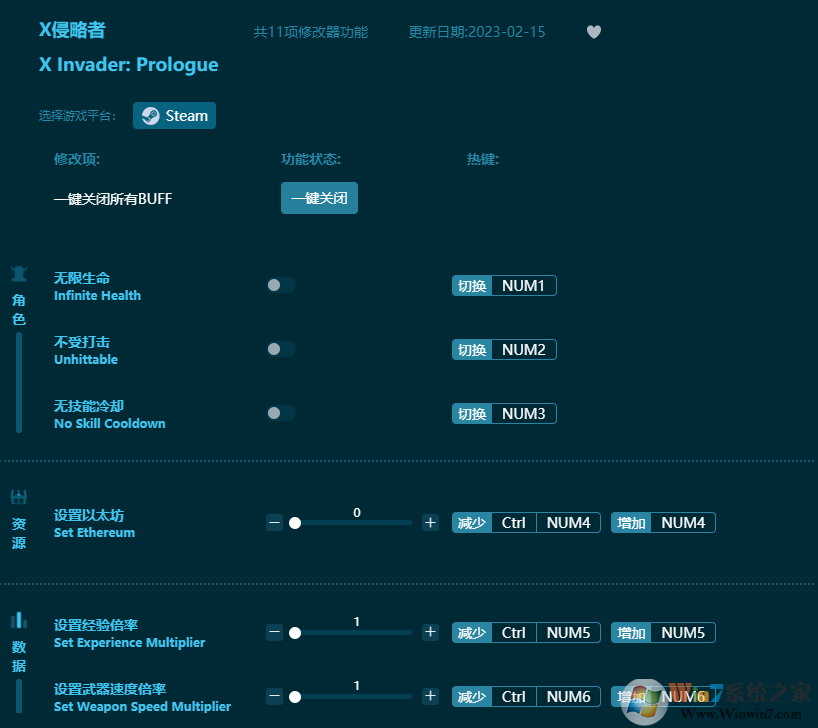Click plus icon for Weapon Speed Multiplier
Image resolution: width=818 pixels, height=728 pixels.
pos(430,696)
